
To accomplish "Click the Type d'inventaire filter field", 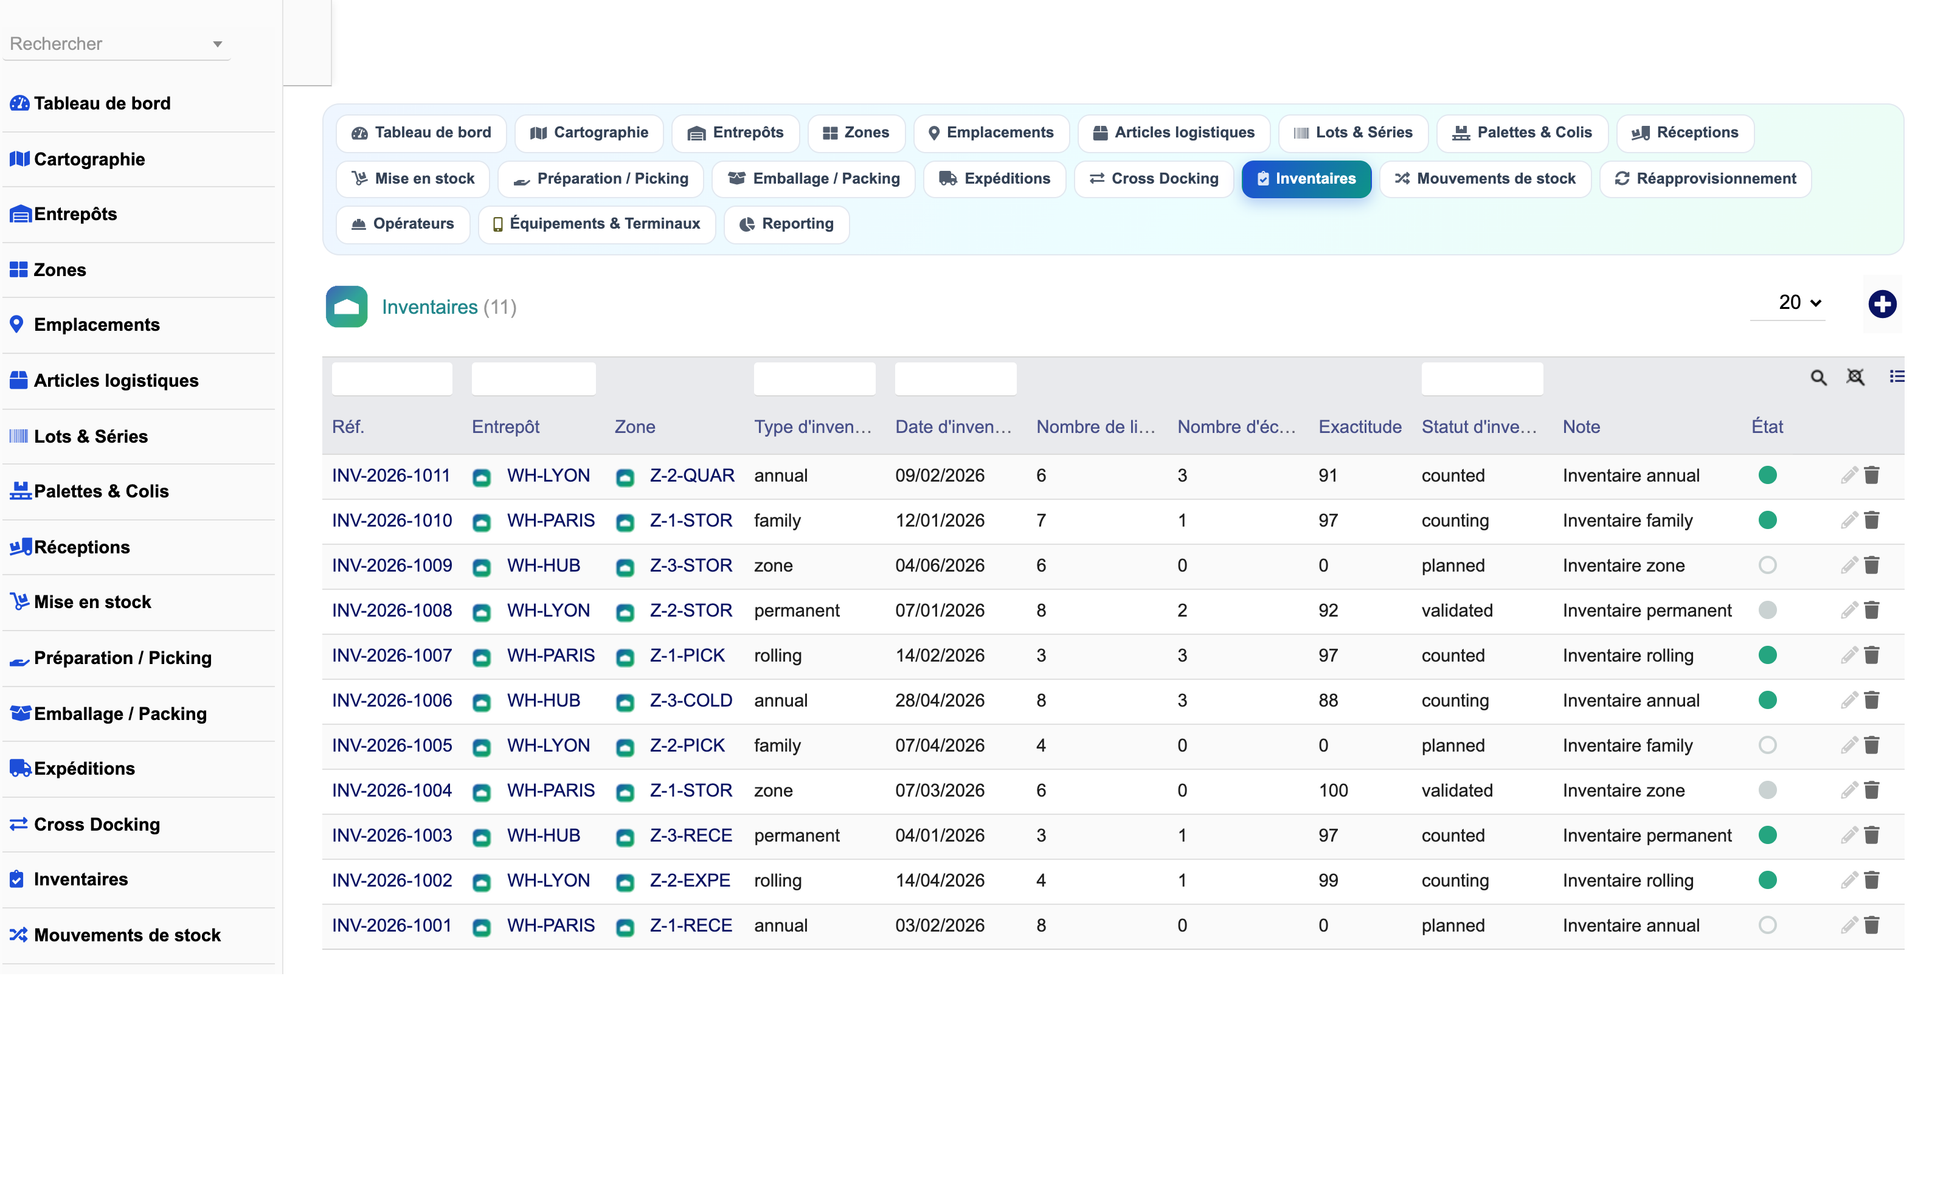I will 815,379.
